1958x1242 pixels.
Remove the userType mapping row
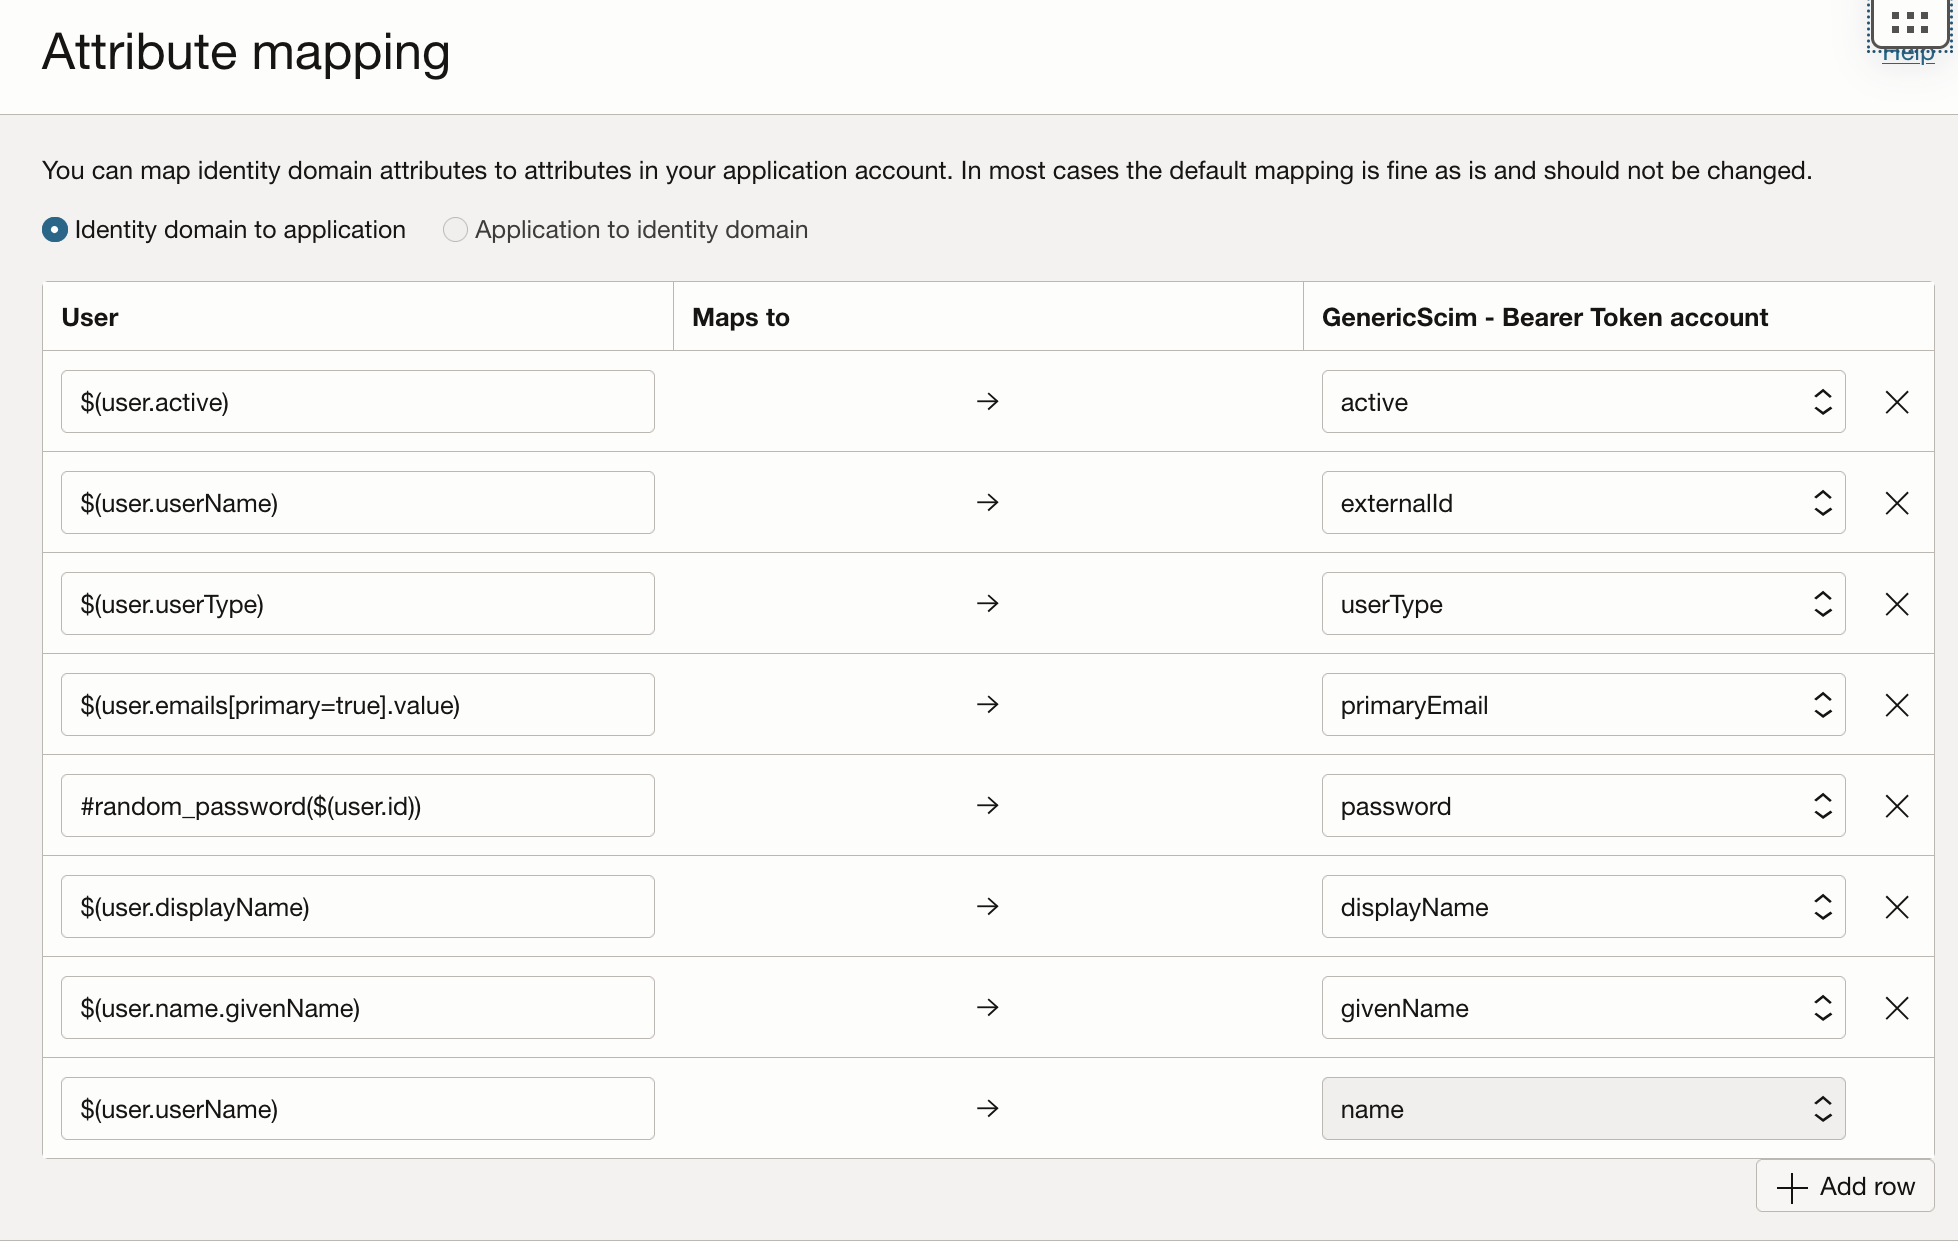[1896, 604]
